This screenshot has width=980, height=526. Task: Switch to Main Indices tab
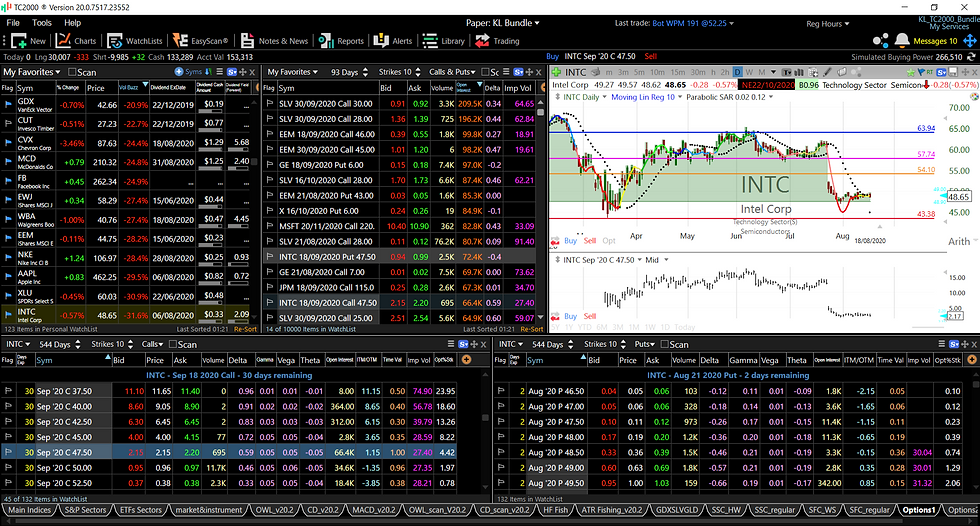pyautogui.click(x=29, y=510)
